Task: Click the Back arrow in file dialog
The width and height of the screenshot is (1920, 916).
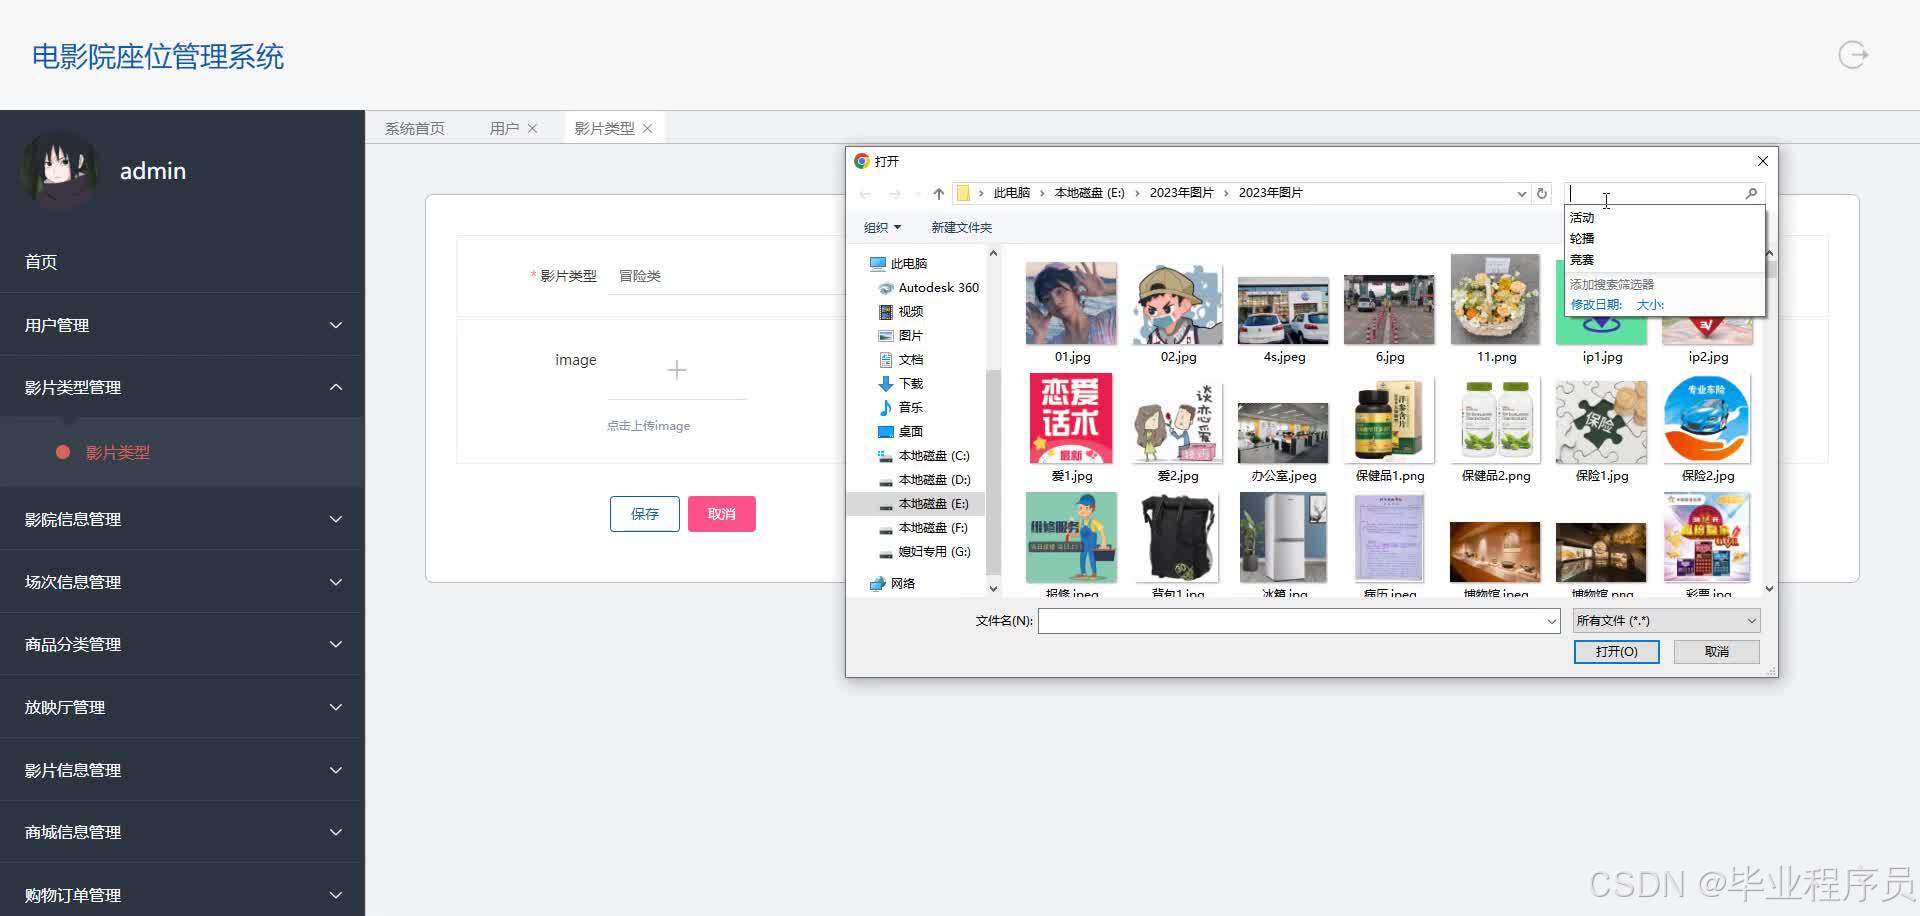Action: (x=865, y=193)
